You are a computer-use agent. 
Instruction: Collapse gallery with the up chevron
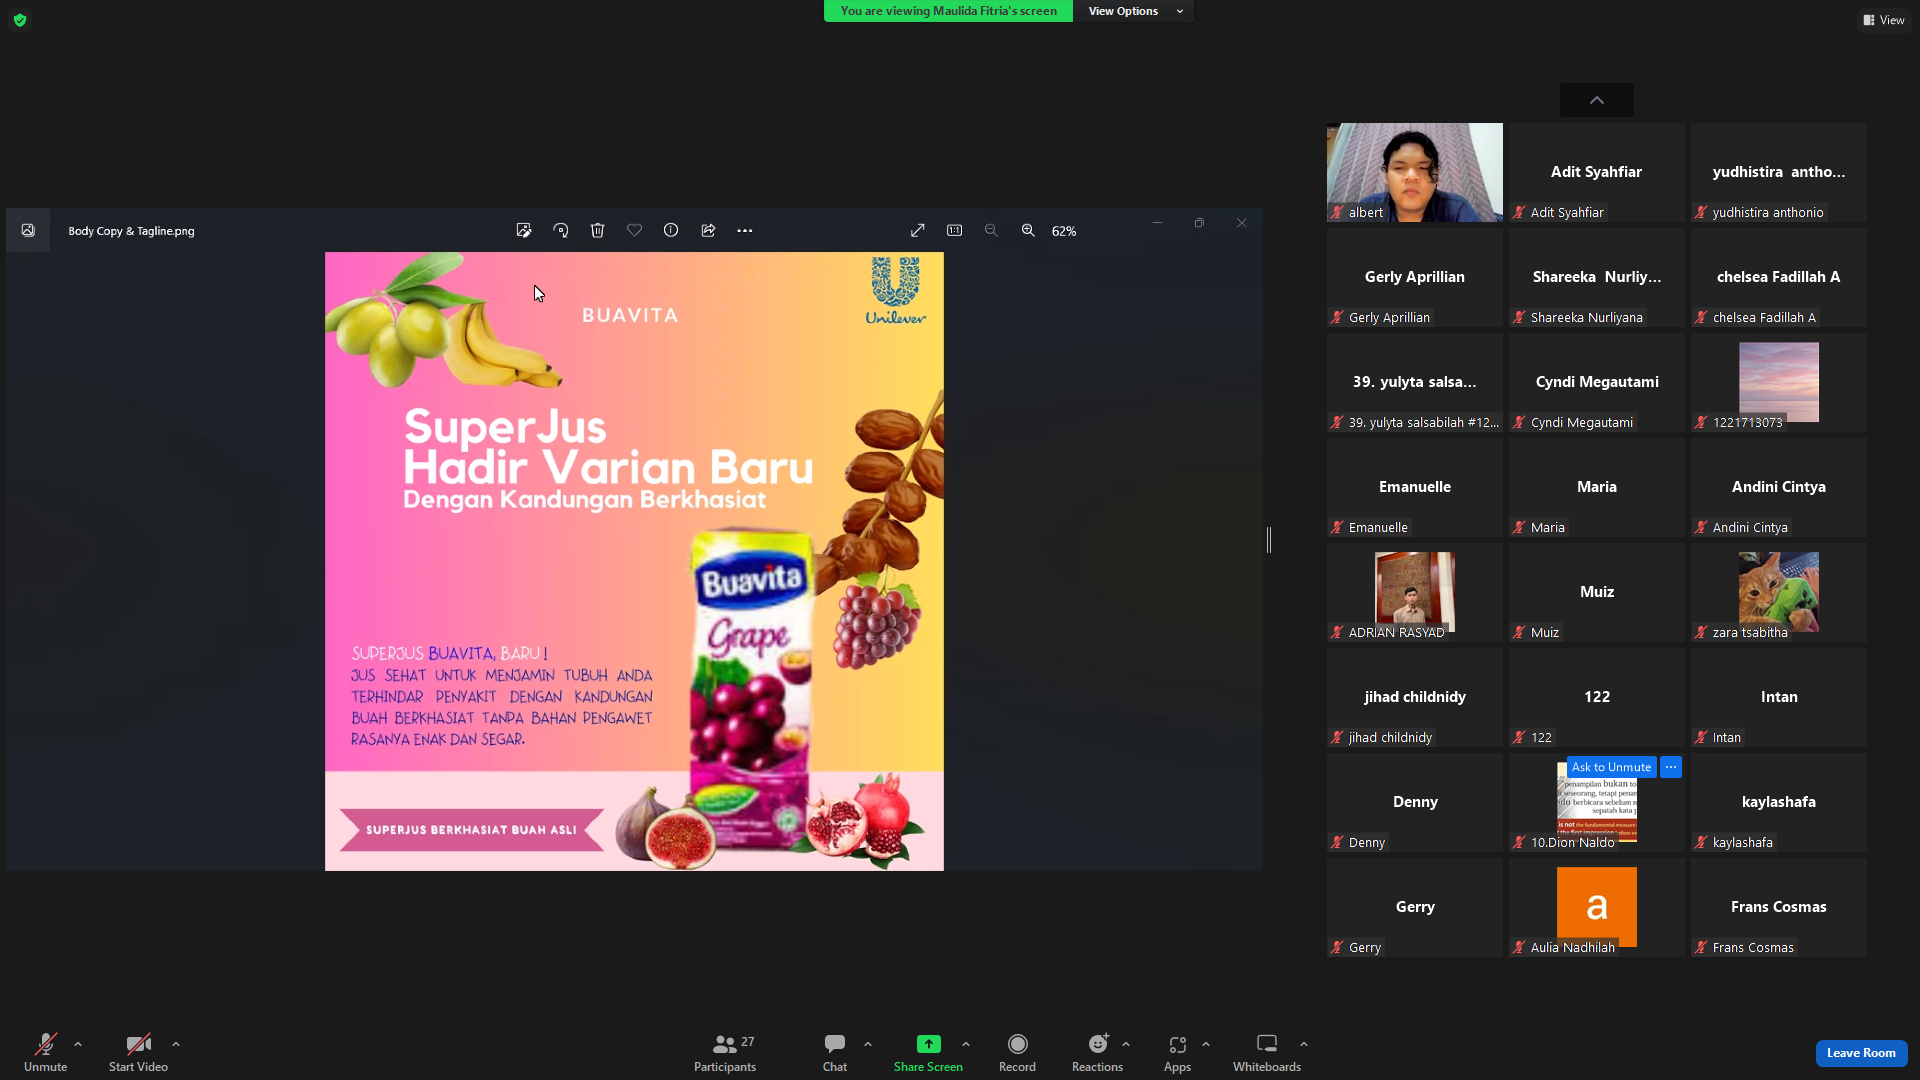coord(1597,100)
